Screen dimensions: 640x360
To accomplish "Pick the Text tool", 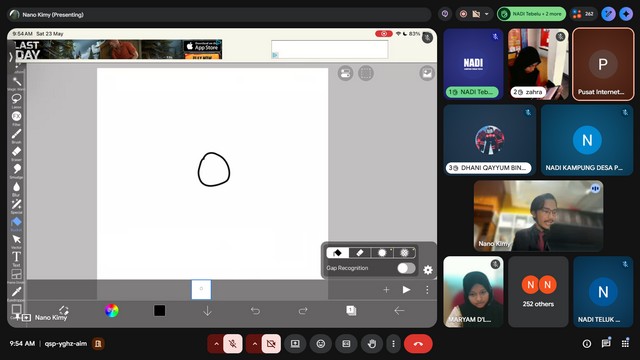I will click(16, 257).
